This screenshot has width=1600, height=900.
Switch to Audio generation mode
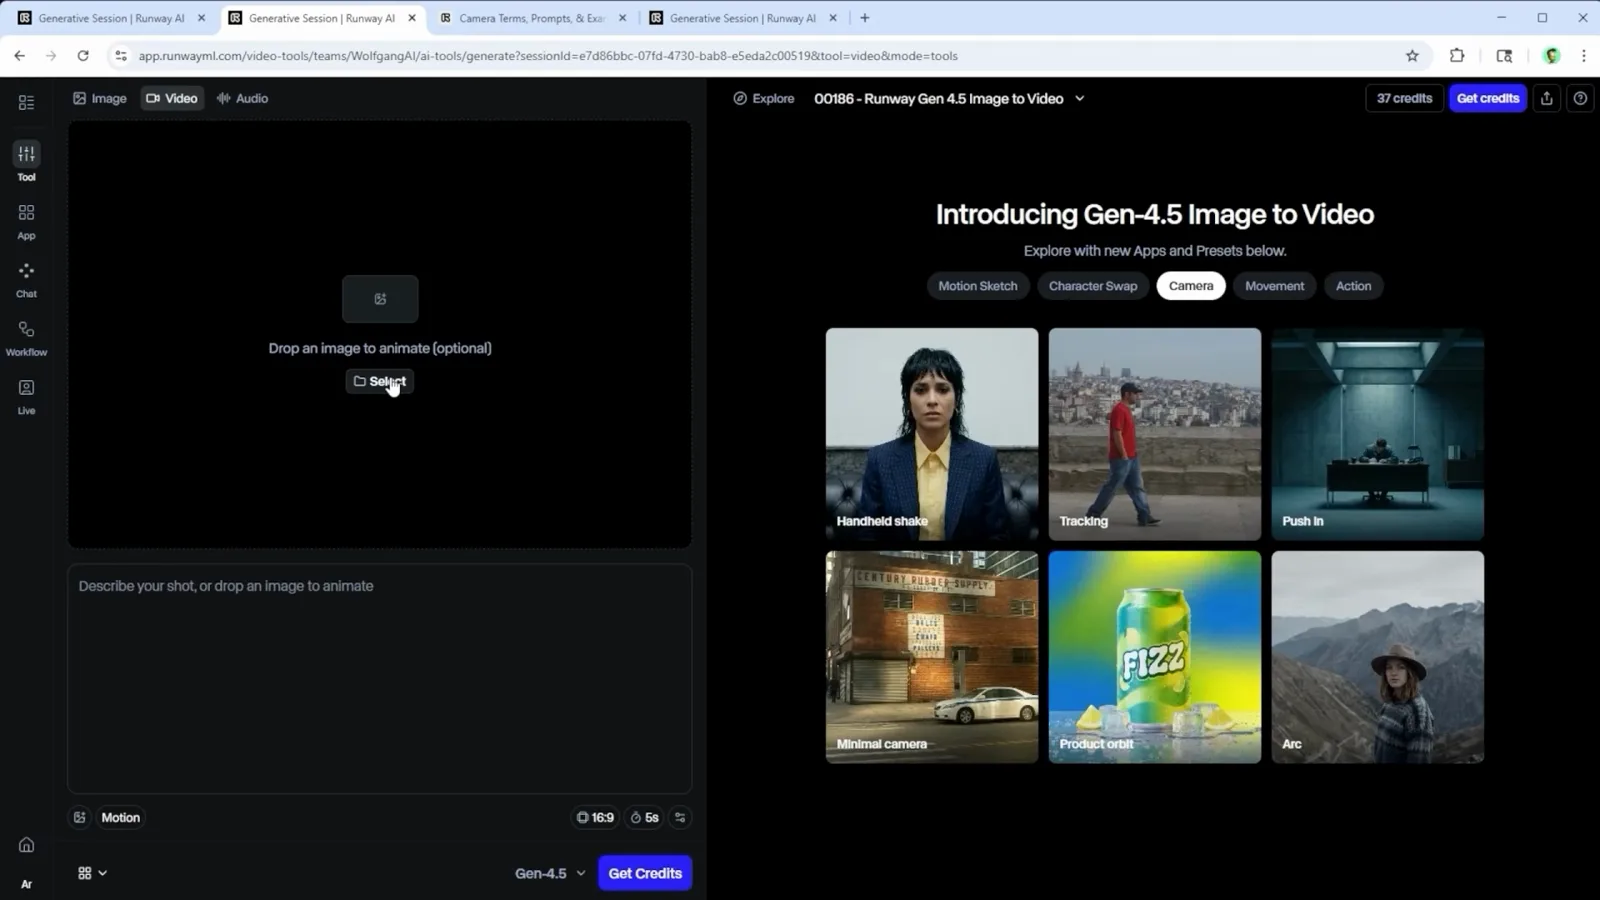coord(242,98)
